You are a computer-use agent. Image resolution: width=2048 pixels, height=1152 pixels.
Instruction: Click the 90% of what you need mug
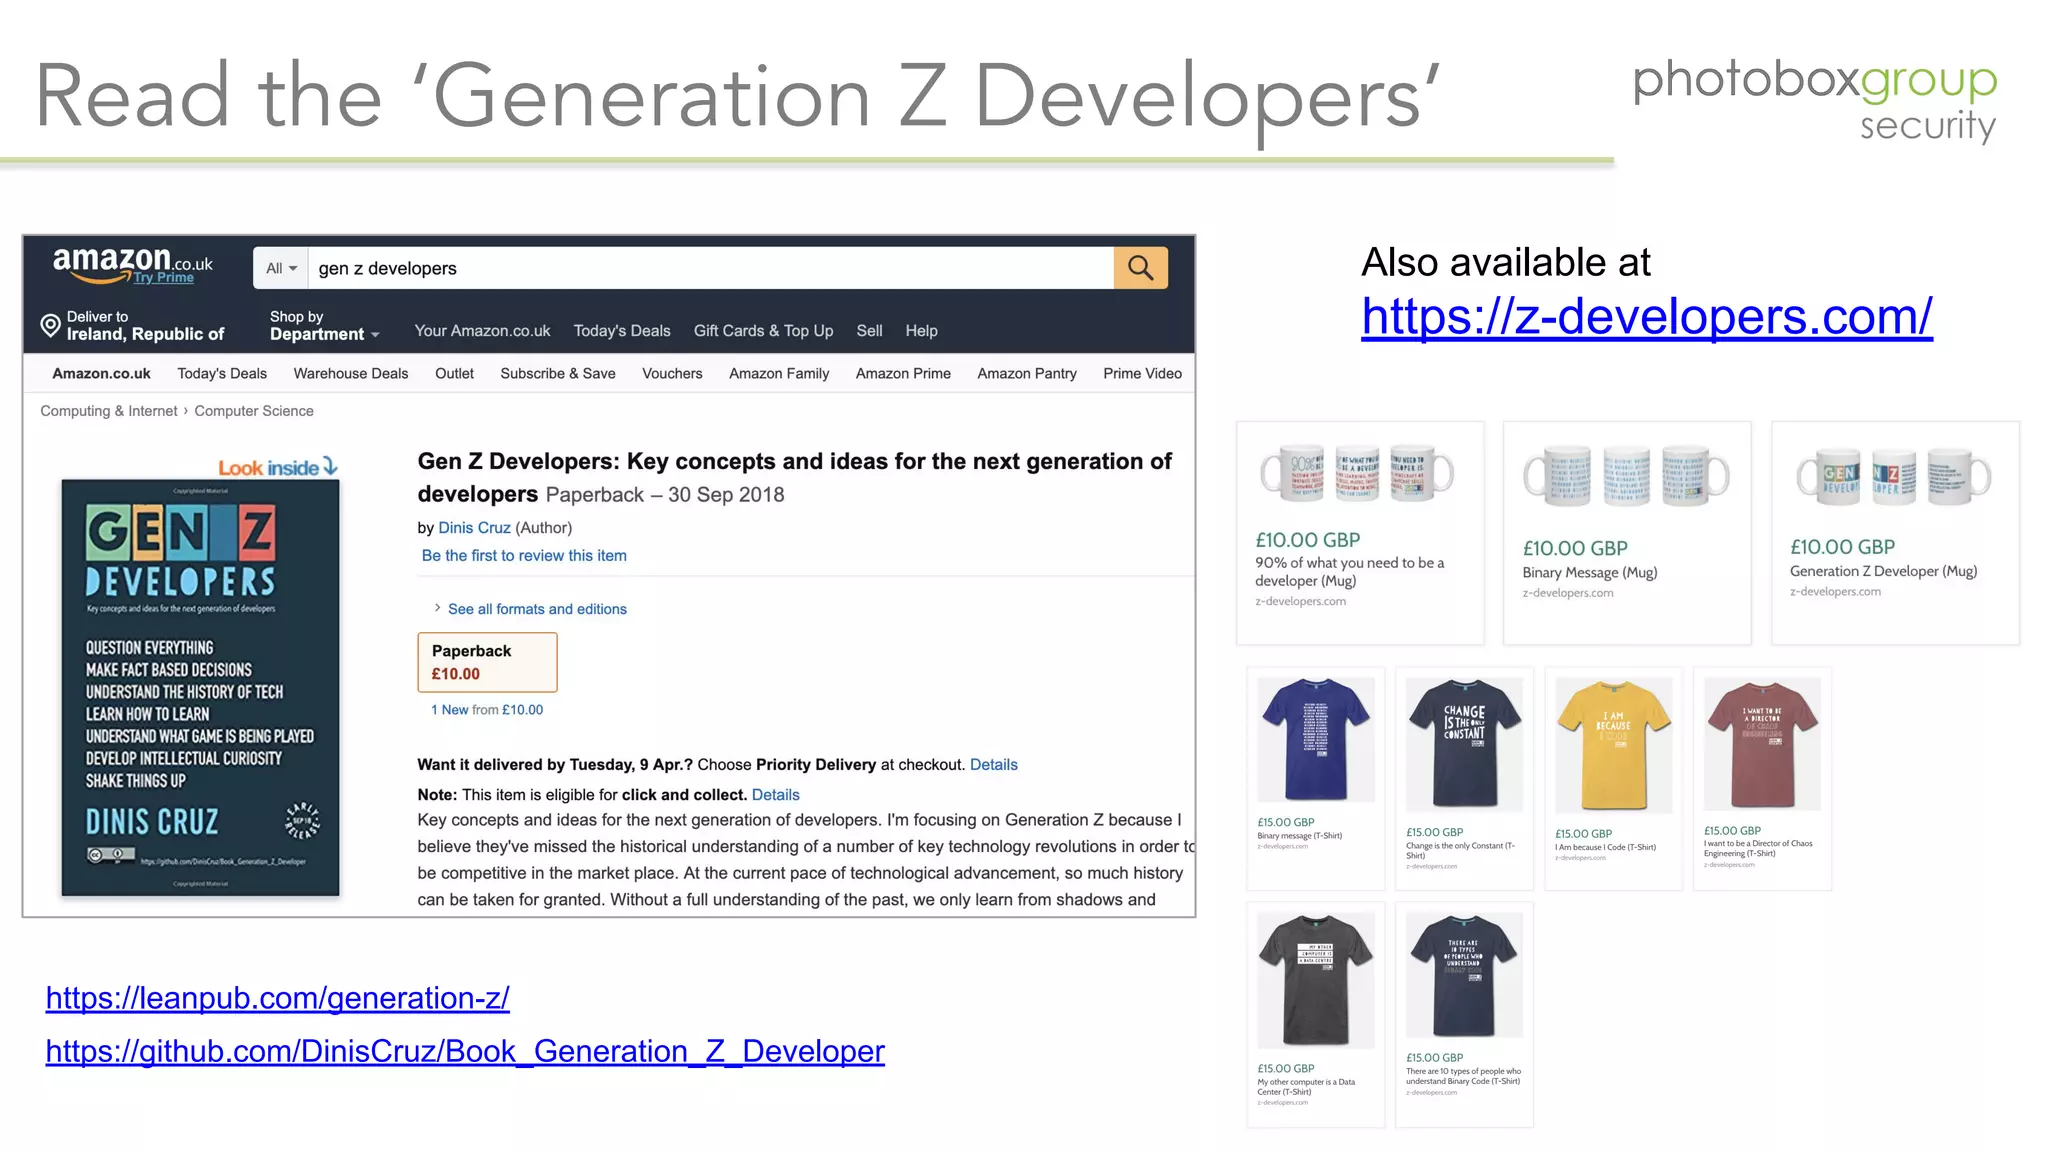pos(1360,532)
